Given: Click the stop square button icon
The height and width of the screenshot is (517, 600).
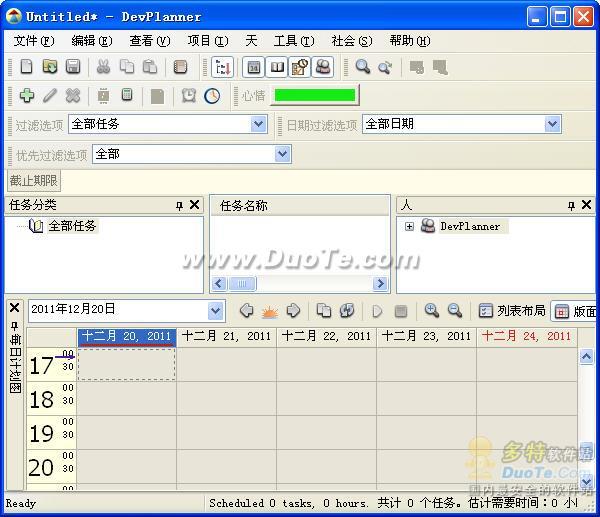Looking at the screenshot, I should pos(401,311).
